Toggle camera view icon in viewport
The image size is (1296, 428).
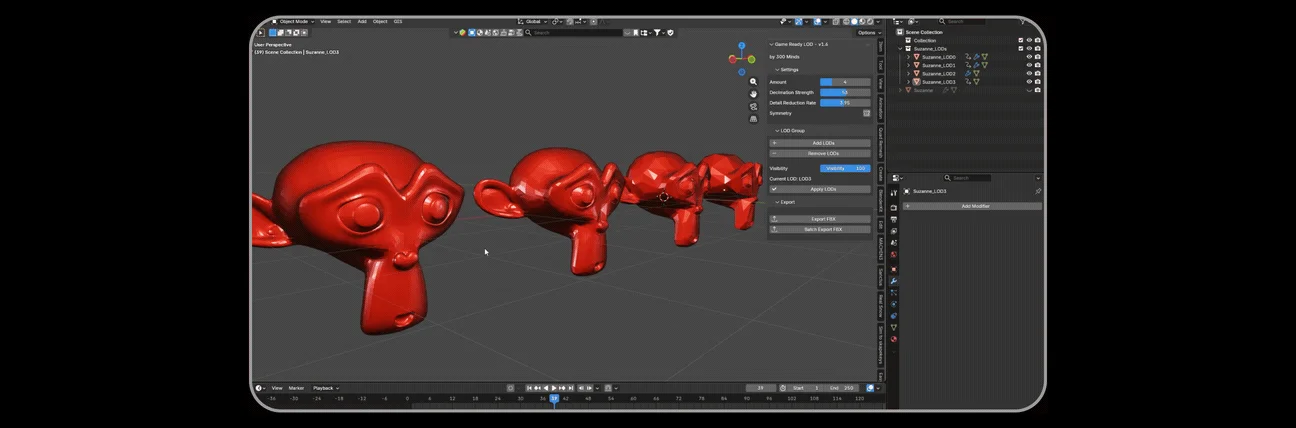tap(753, 106)
